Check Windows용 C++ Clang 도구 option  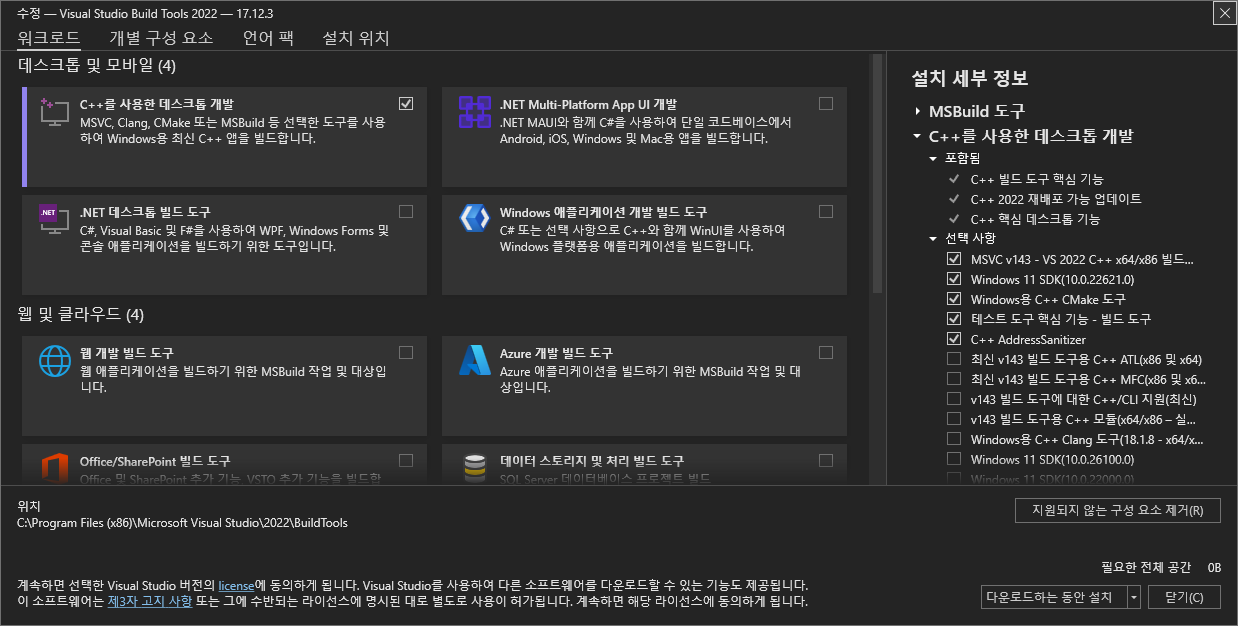coord(953,439)
